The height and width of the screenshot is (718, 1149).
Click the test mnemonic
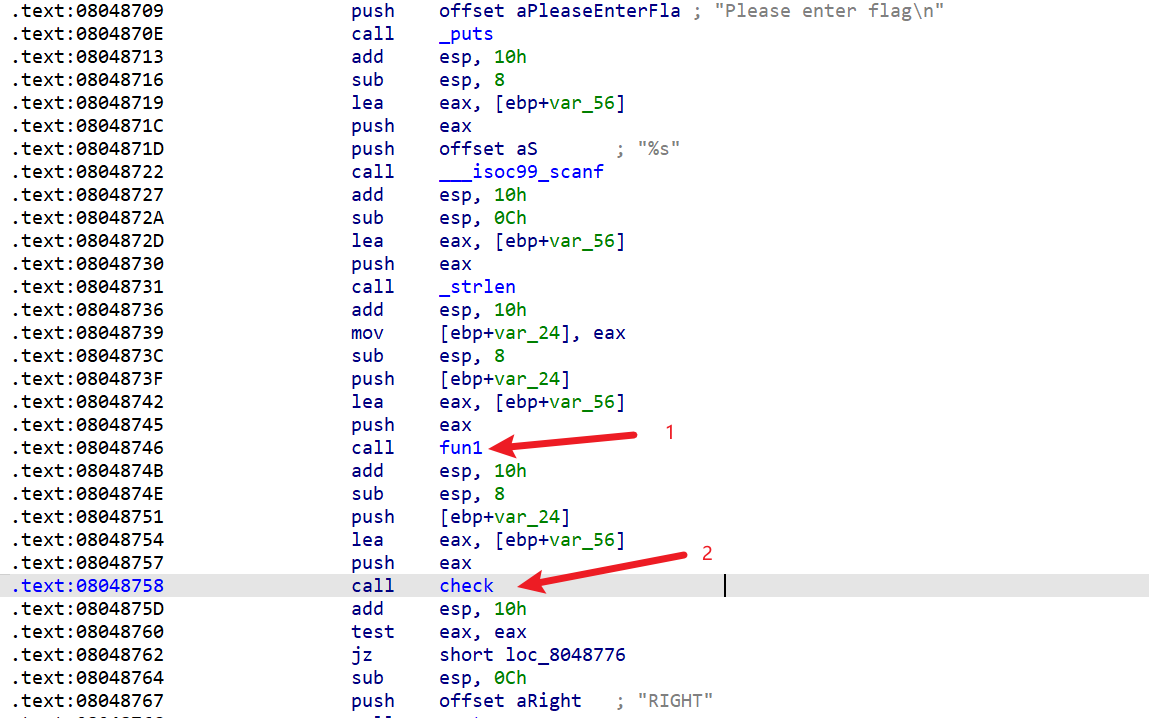point(372,632)
